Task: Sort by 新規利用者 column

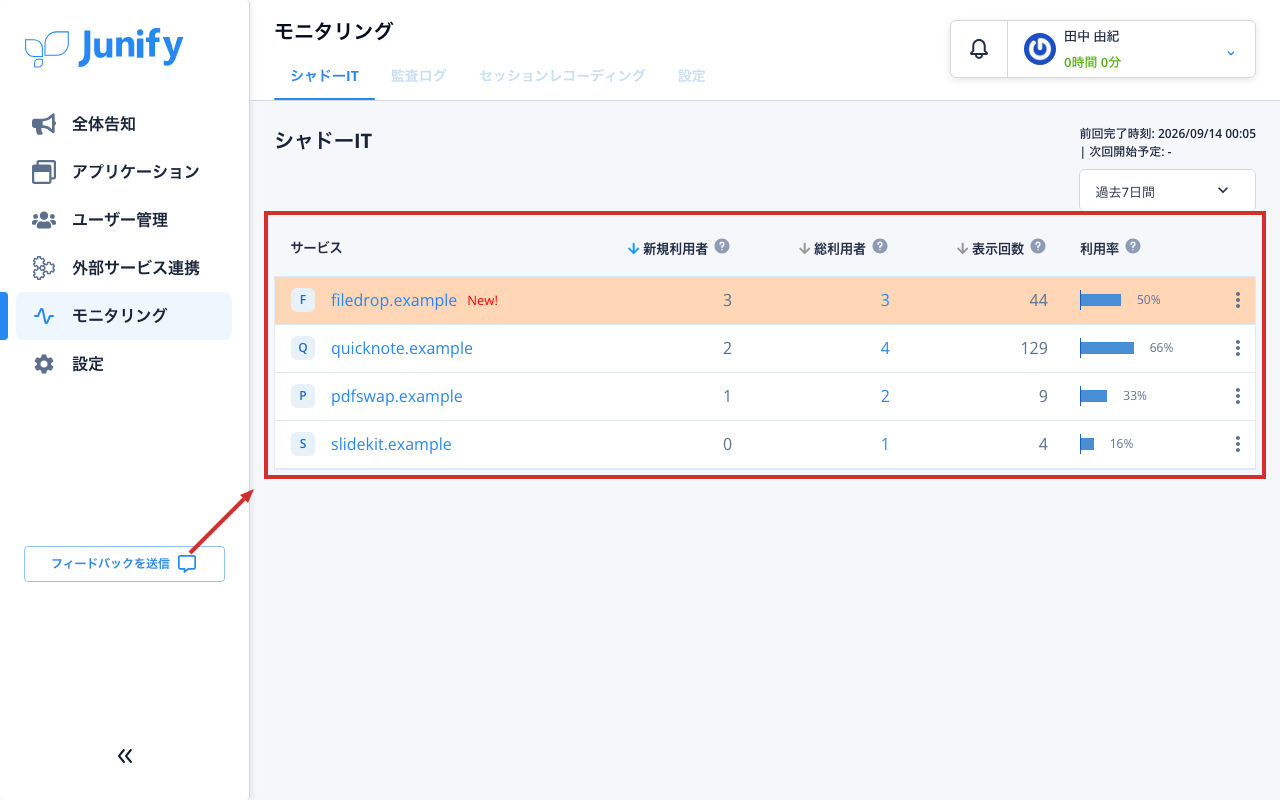Action: [667, 248]
